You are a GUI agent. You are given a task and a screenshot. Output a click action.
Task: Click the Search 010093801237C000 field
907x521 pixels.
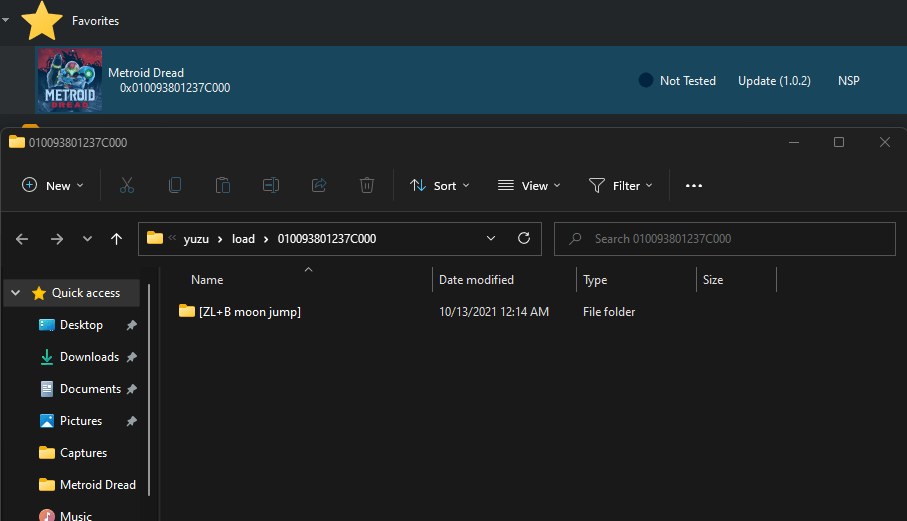(725, 239)
